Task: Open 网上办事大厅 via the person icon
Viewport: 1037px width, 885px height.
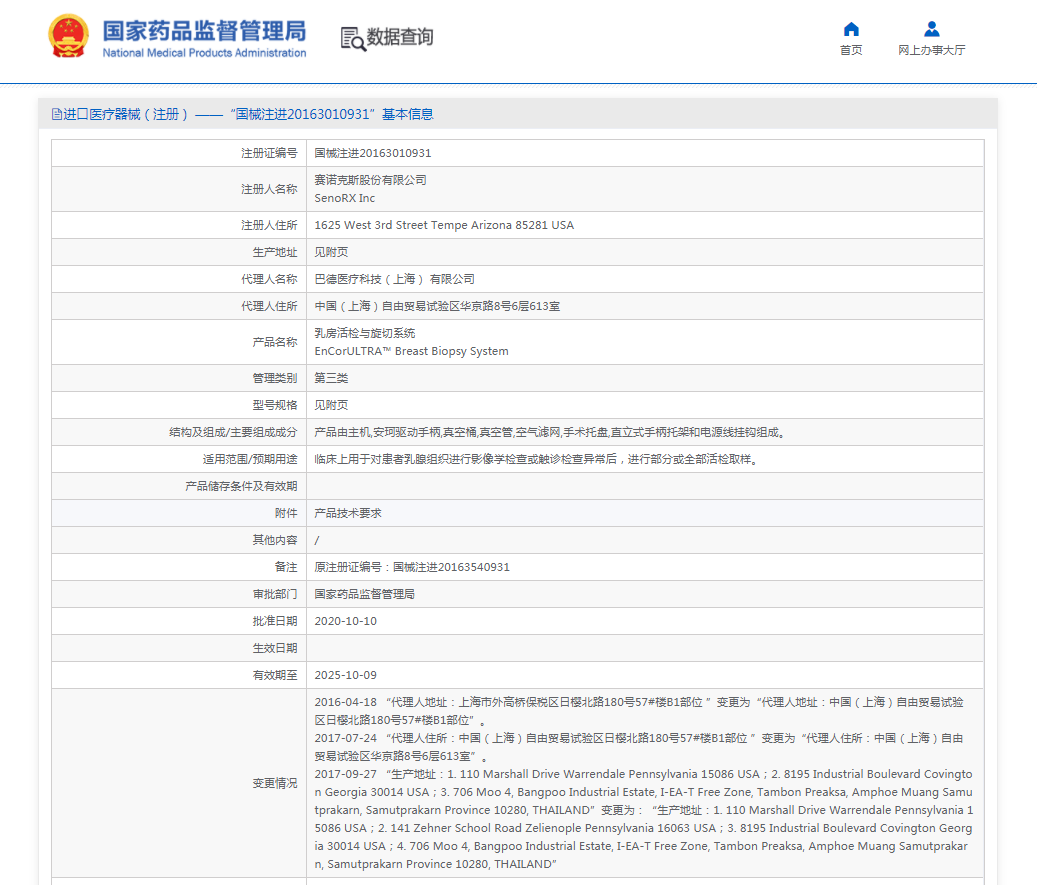Action: pos(931,29)
